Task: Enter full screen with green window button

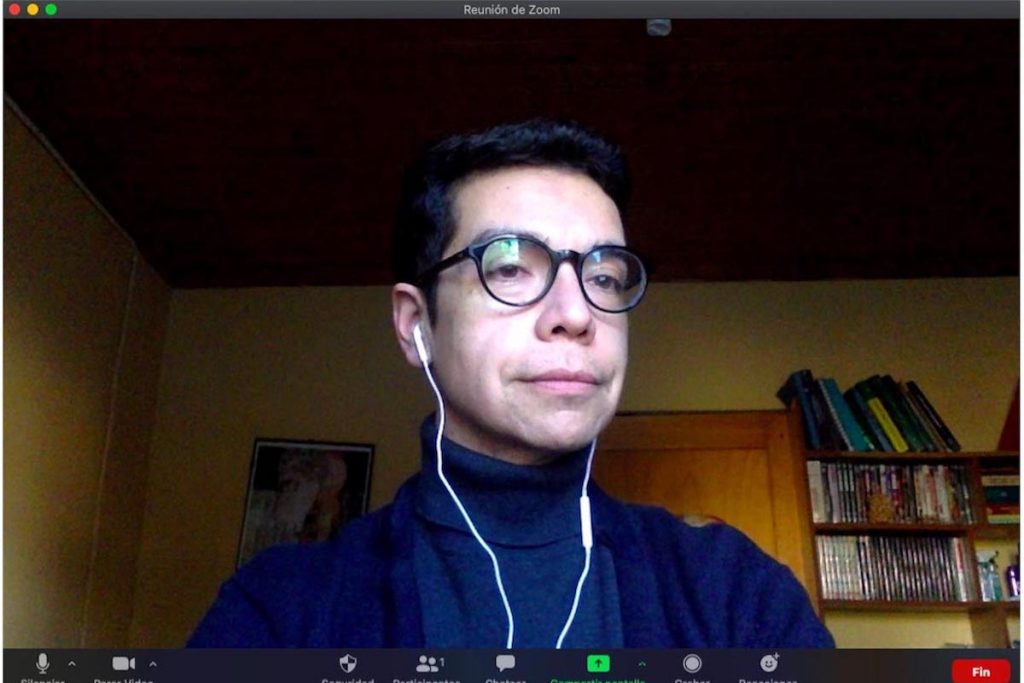Action: point(51,9)
